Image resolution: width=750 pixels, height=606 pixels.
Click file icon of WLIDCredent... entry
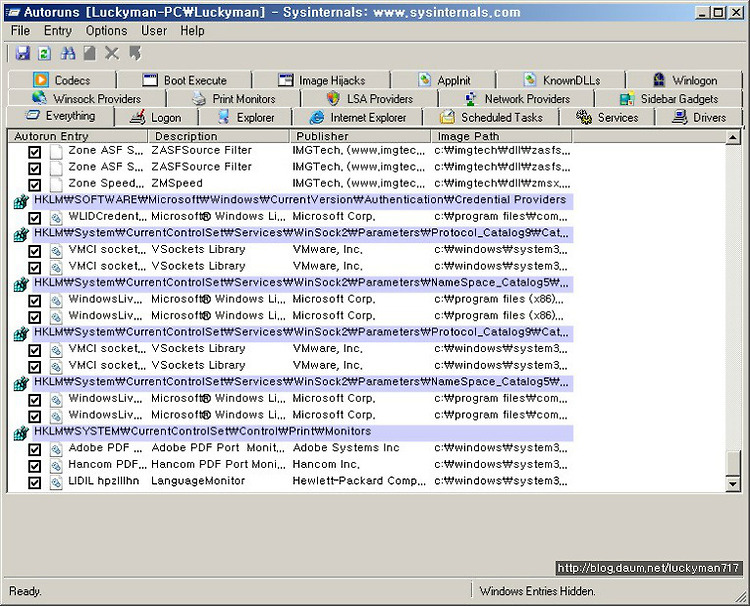pyautogui.click(x=56, y=218)
